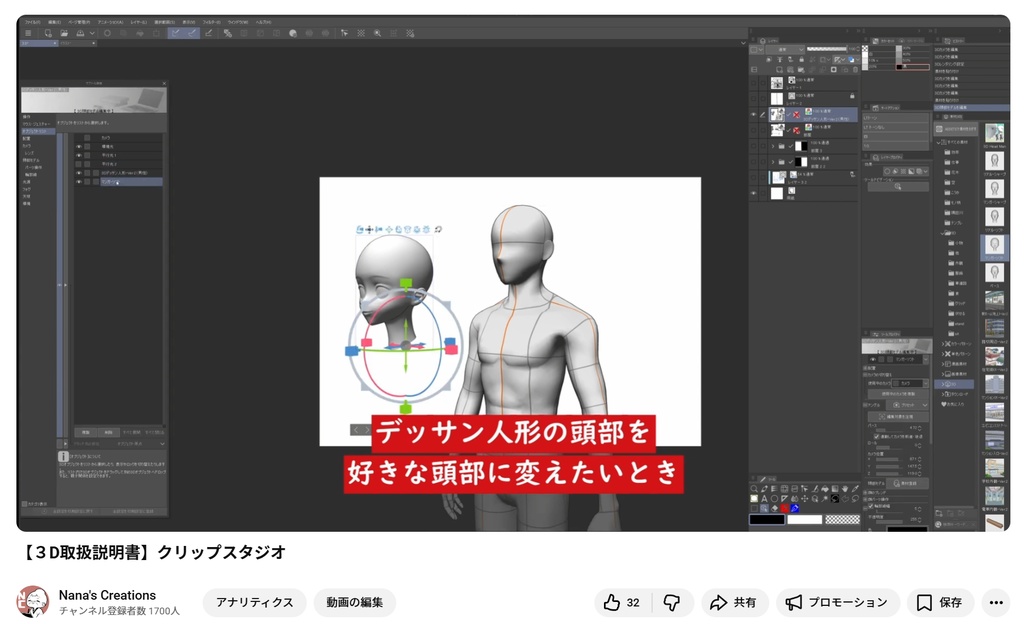Select the Move tool in the tool palette
The height and width of the screenshot is (624, 1024).
coord(805,498)
